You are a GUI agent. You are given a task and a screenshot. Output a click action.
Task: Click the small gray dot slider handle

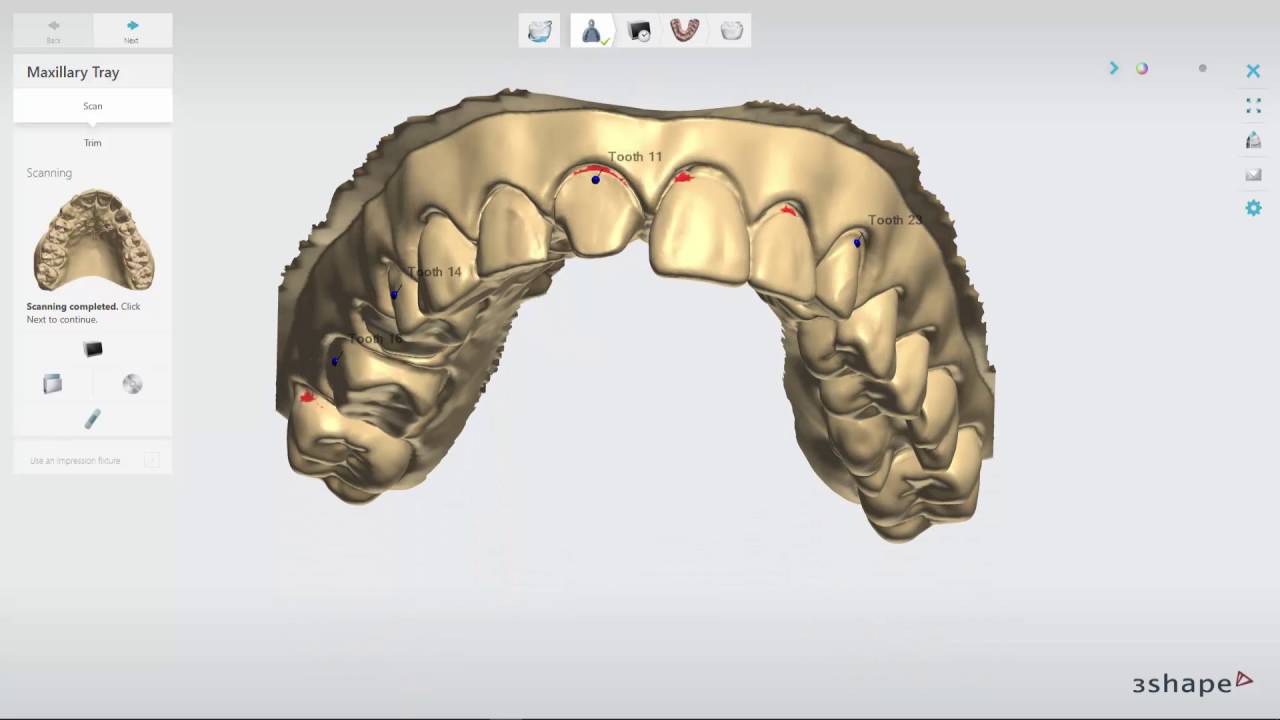1202,68
